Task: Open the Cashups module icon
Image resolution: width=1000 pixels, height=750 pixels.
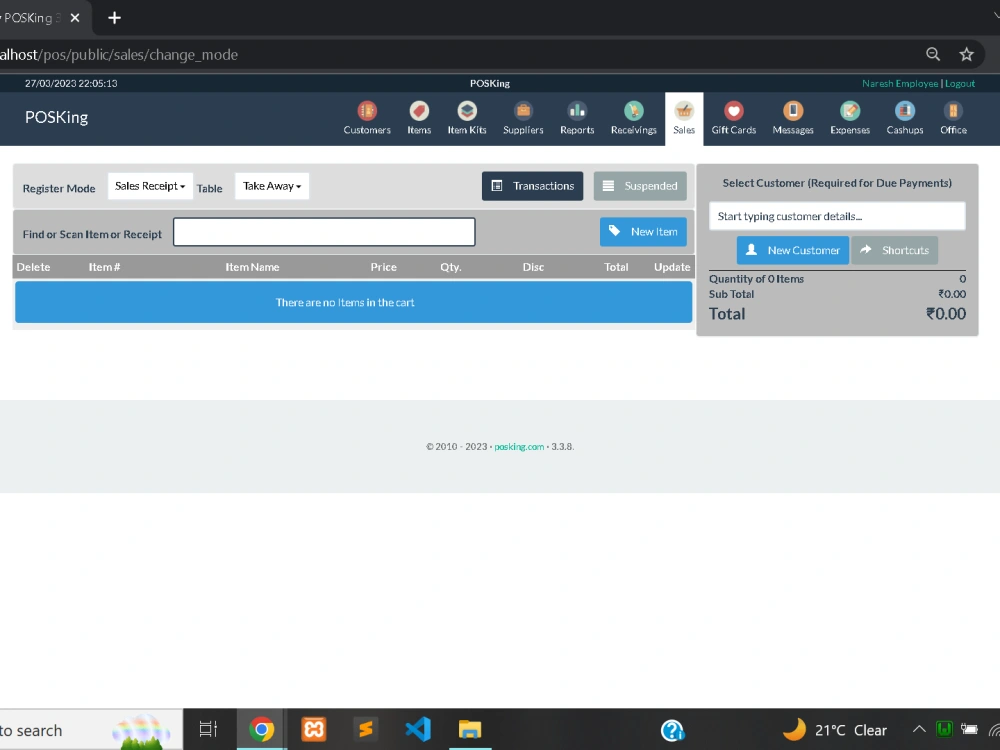Action: point(904,111)
